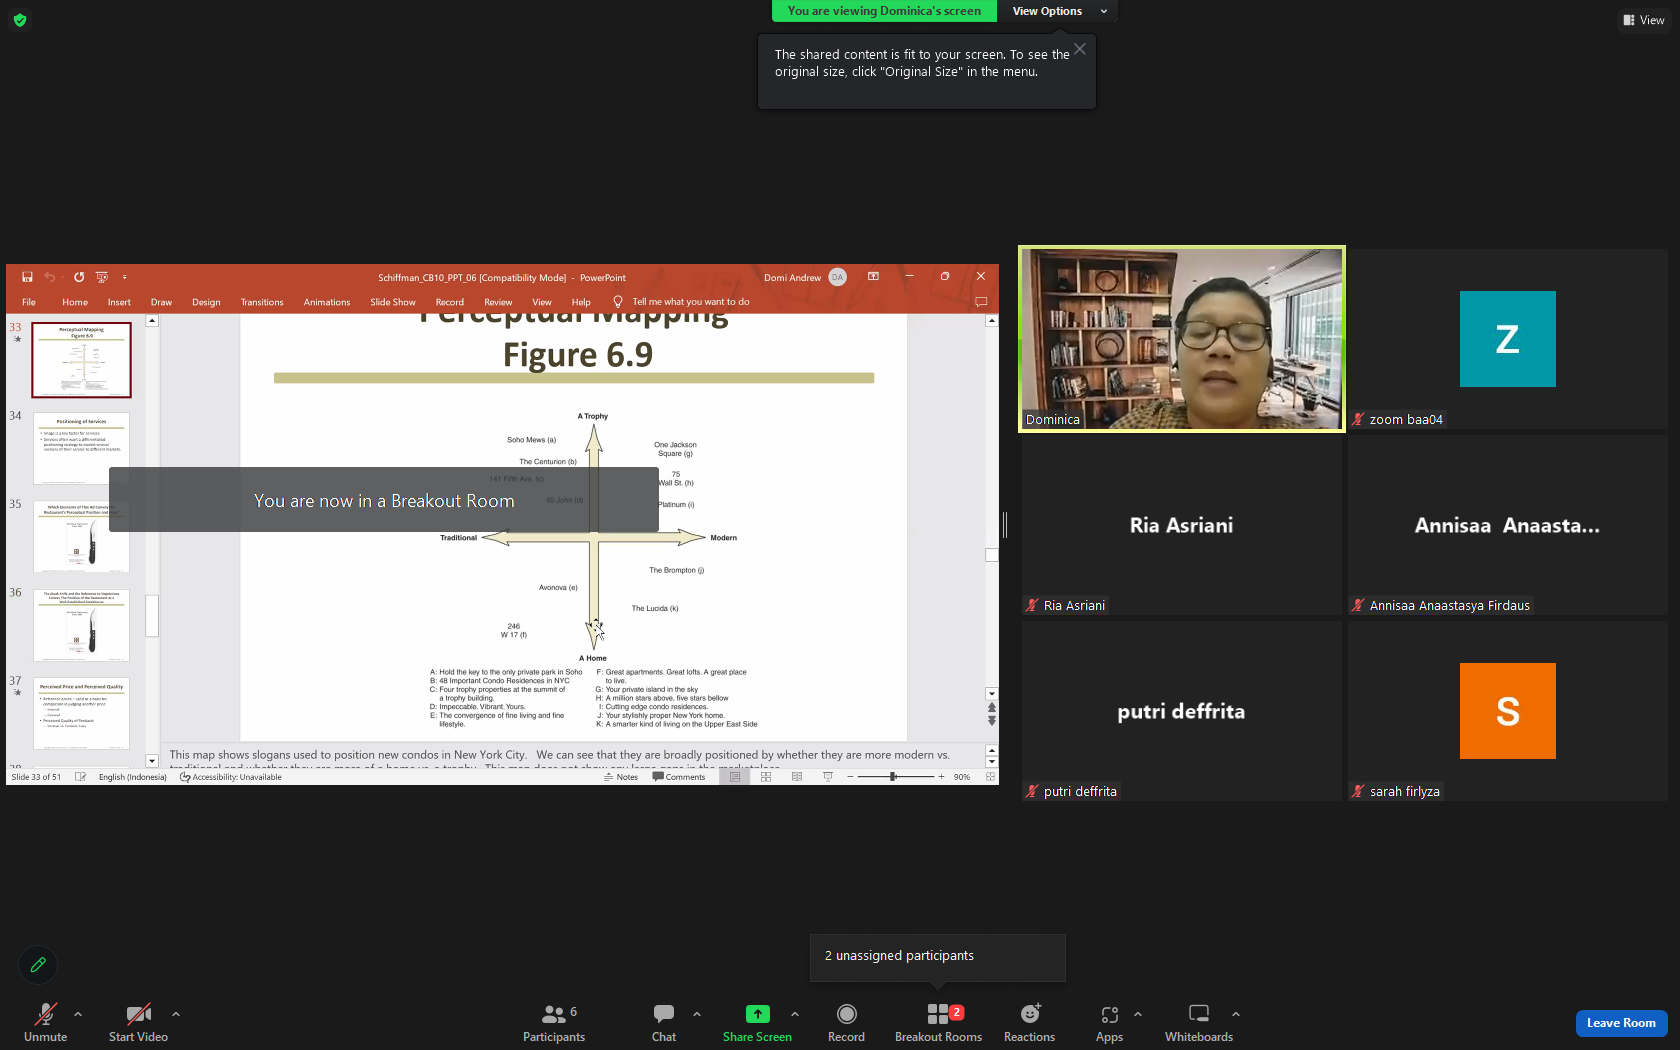
Task: Close the shared content size notification
Action: click(1080, 49)
